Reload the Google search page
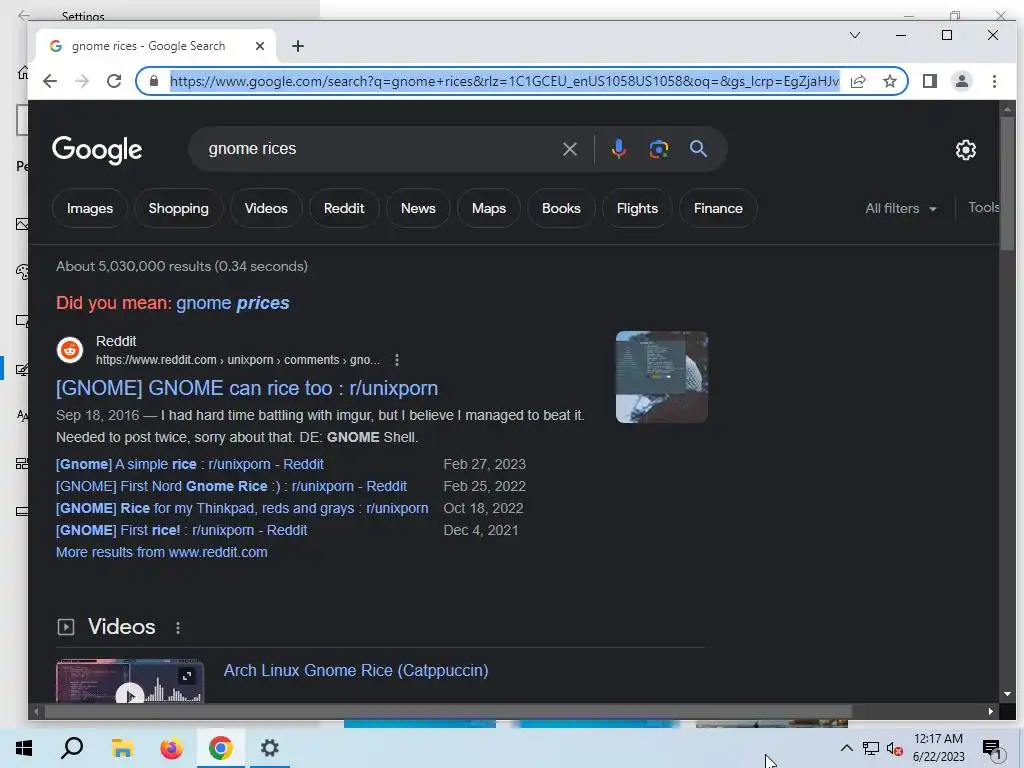Screen dimensions: 1024x768 click(x=114, y=81)
